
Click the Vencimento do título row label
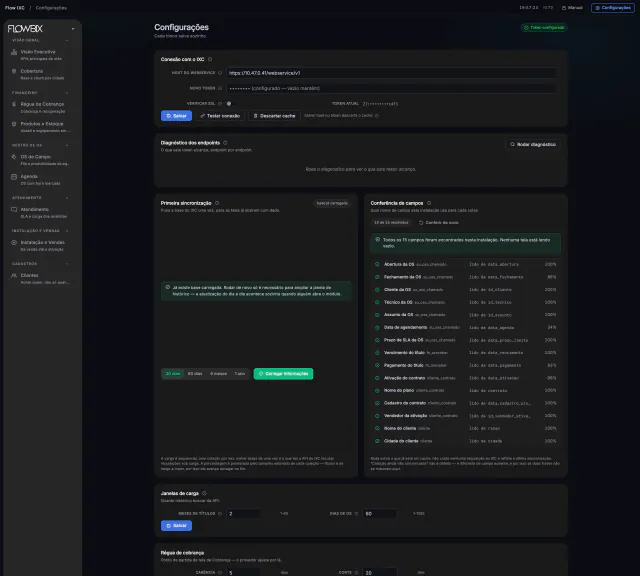click(x=404, y=353)
